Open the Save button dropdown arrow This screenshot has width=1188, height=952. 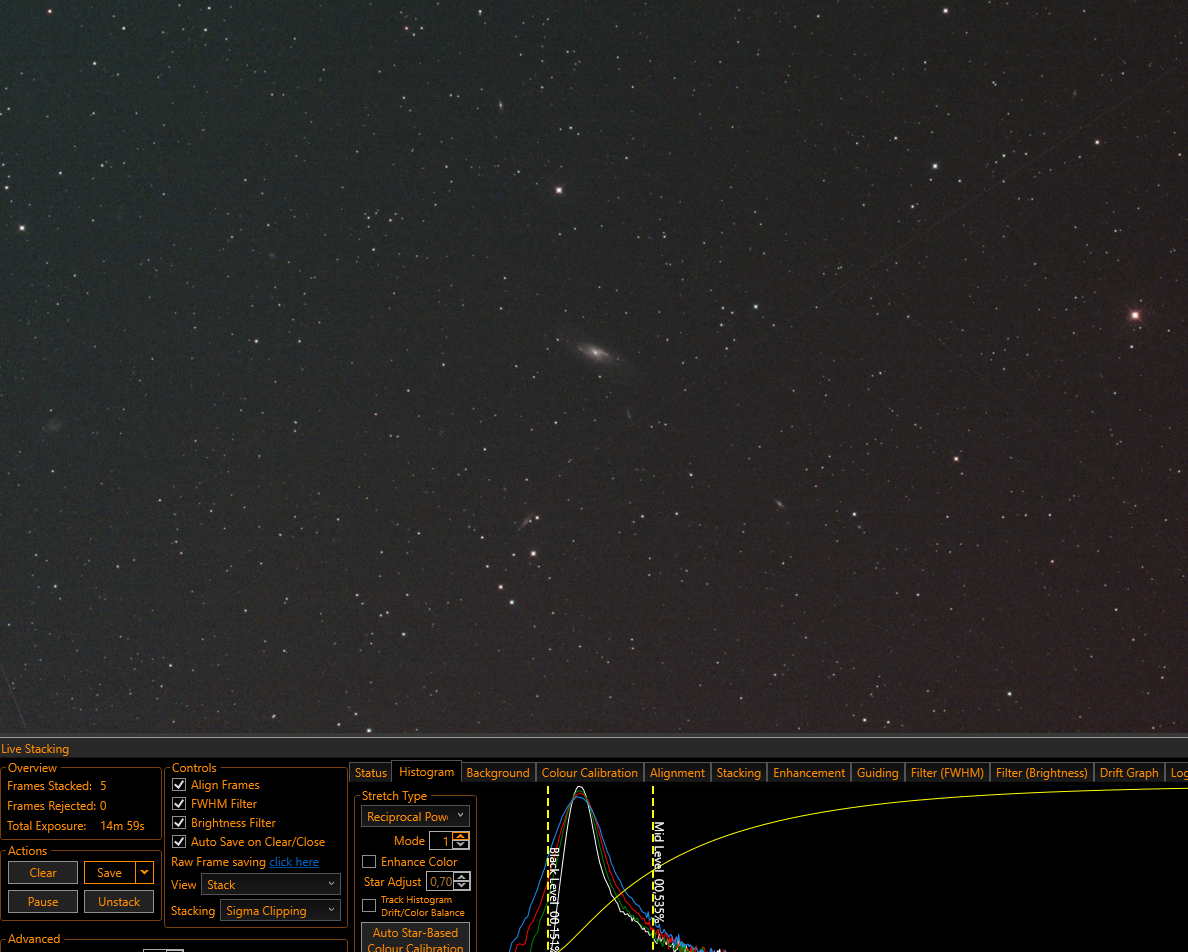click(x=145, y=872)
